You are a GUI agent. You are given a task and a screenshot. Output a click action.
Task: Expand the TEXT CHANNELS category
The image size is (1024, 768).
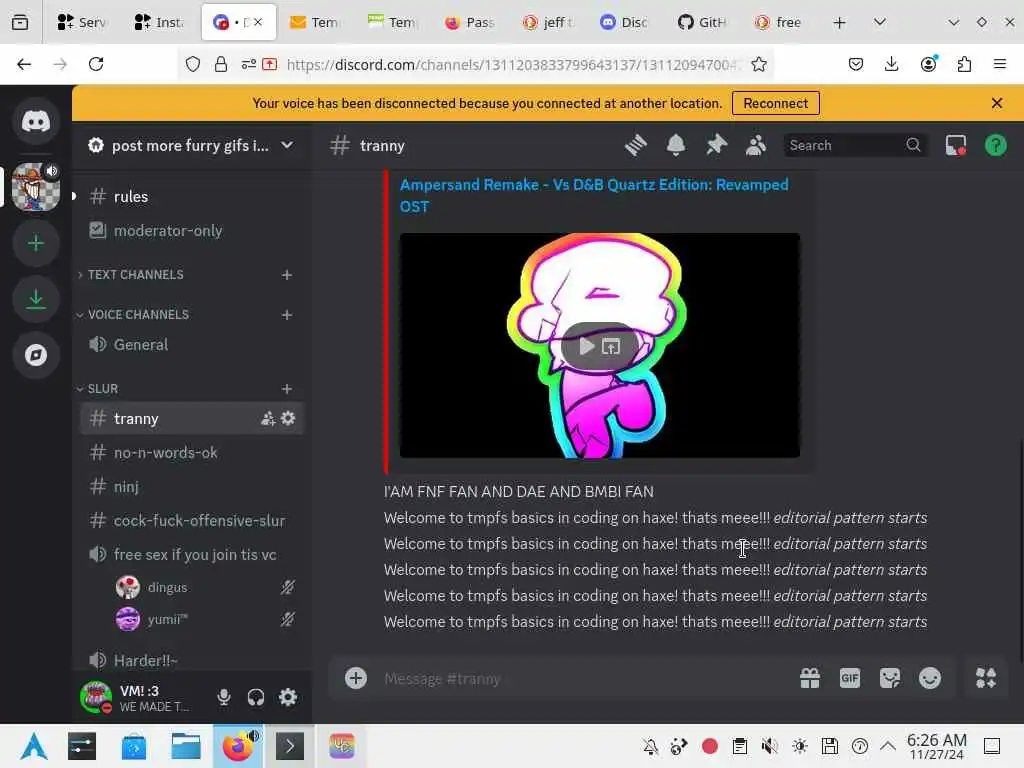[x=136, y=275]
